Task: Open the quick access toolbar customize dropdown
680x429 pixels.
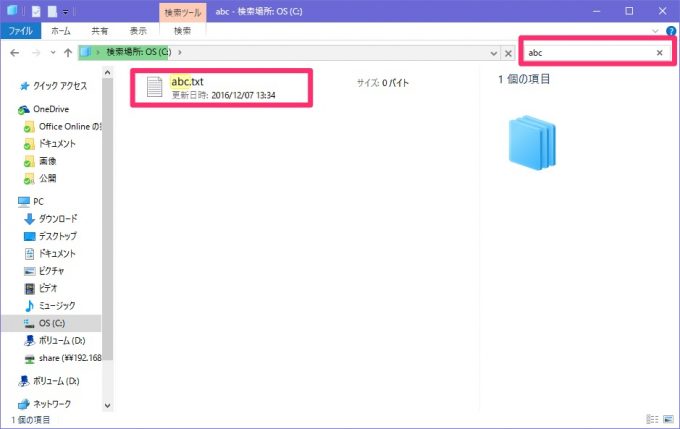Action: pos(65,12)
